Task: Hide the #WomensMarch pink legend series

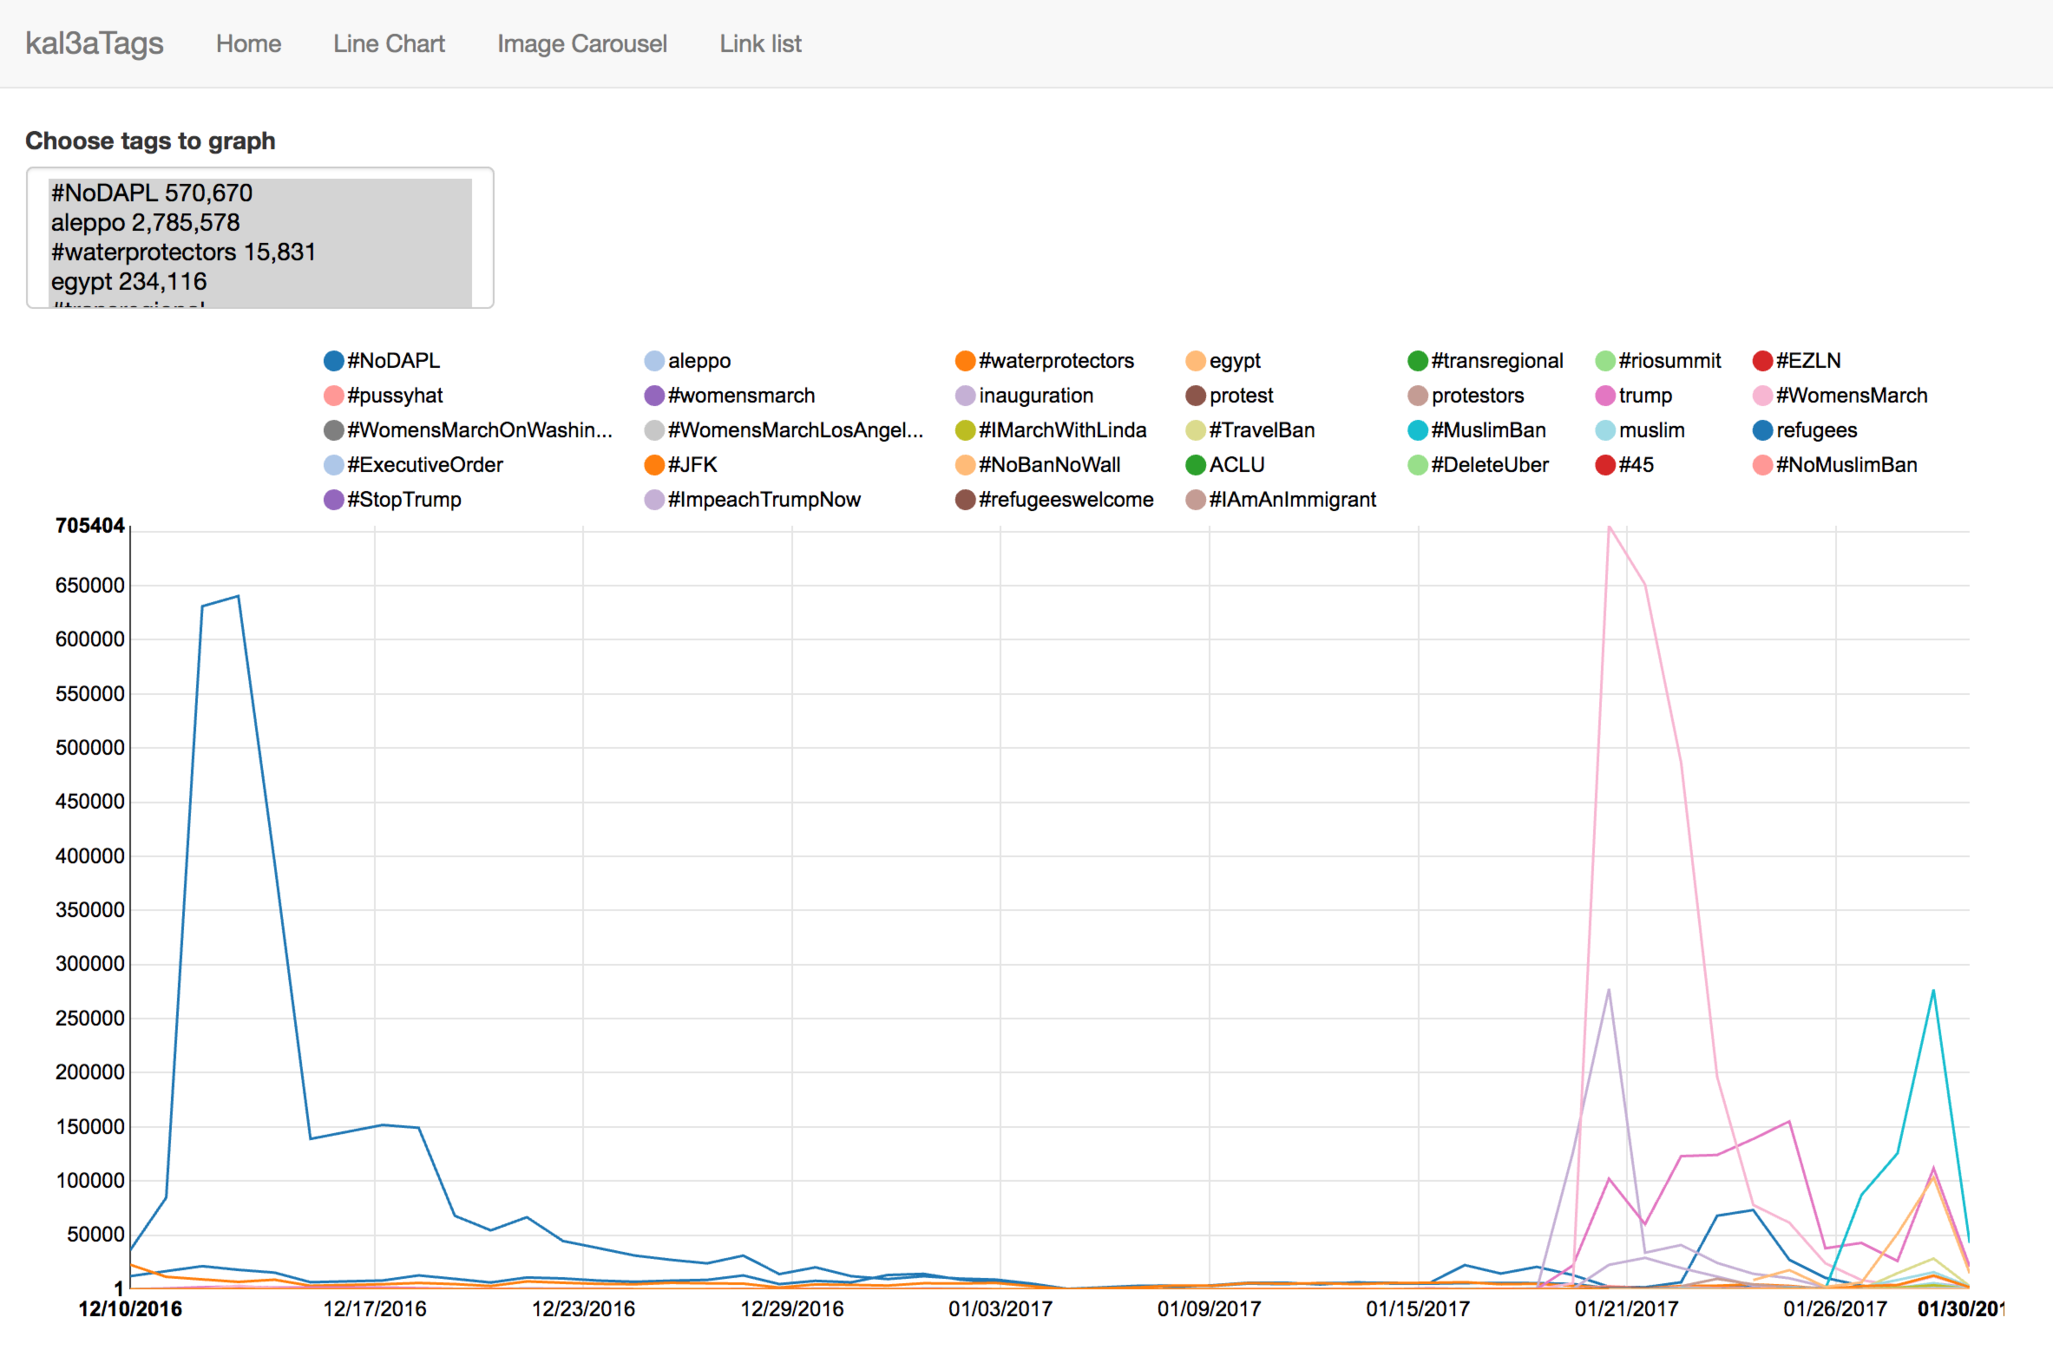Action: point(1762,396)
